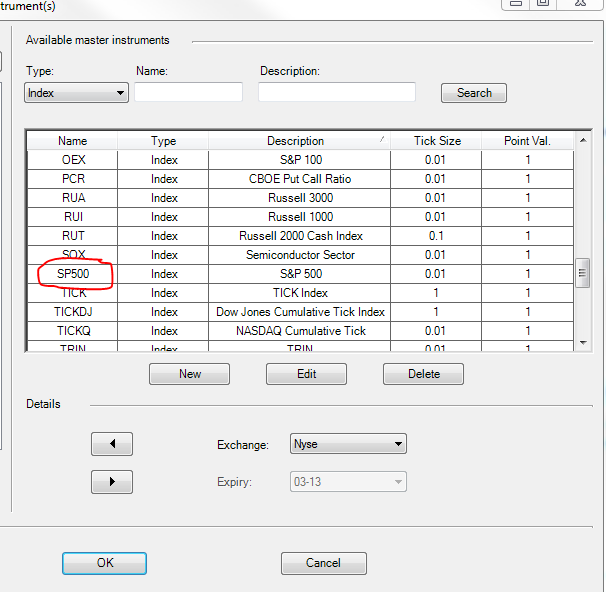606x592 pixels.
Task: Click the instrument list scrollbar thumb
Action: [582, 273]
